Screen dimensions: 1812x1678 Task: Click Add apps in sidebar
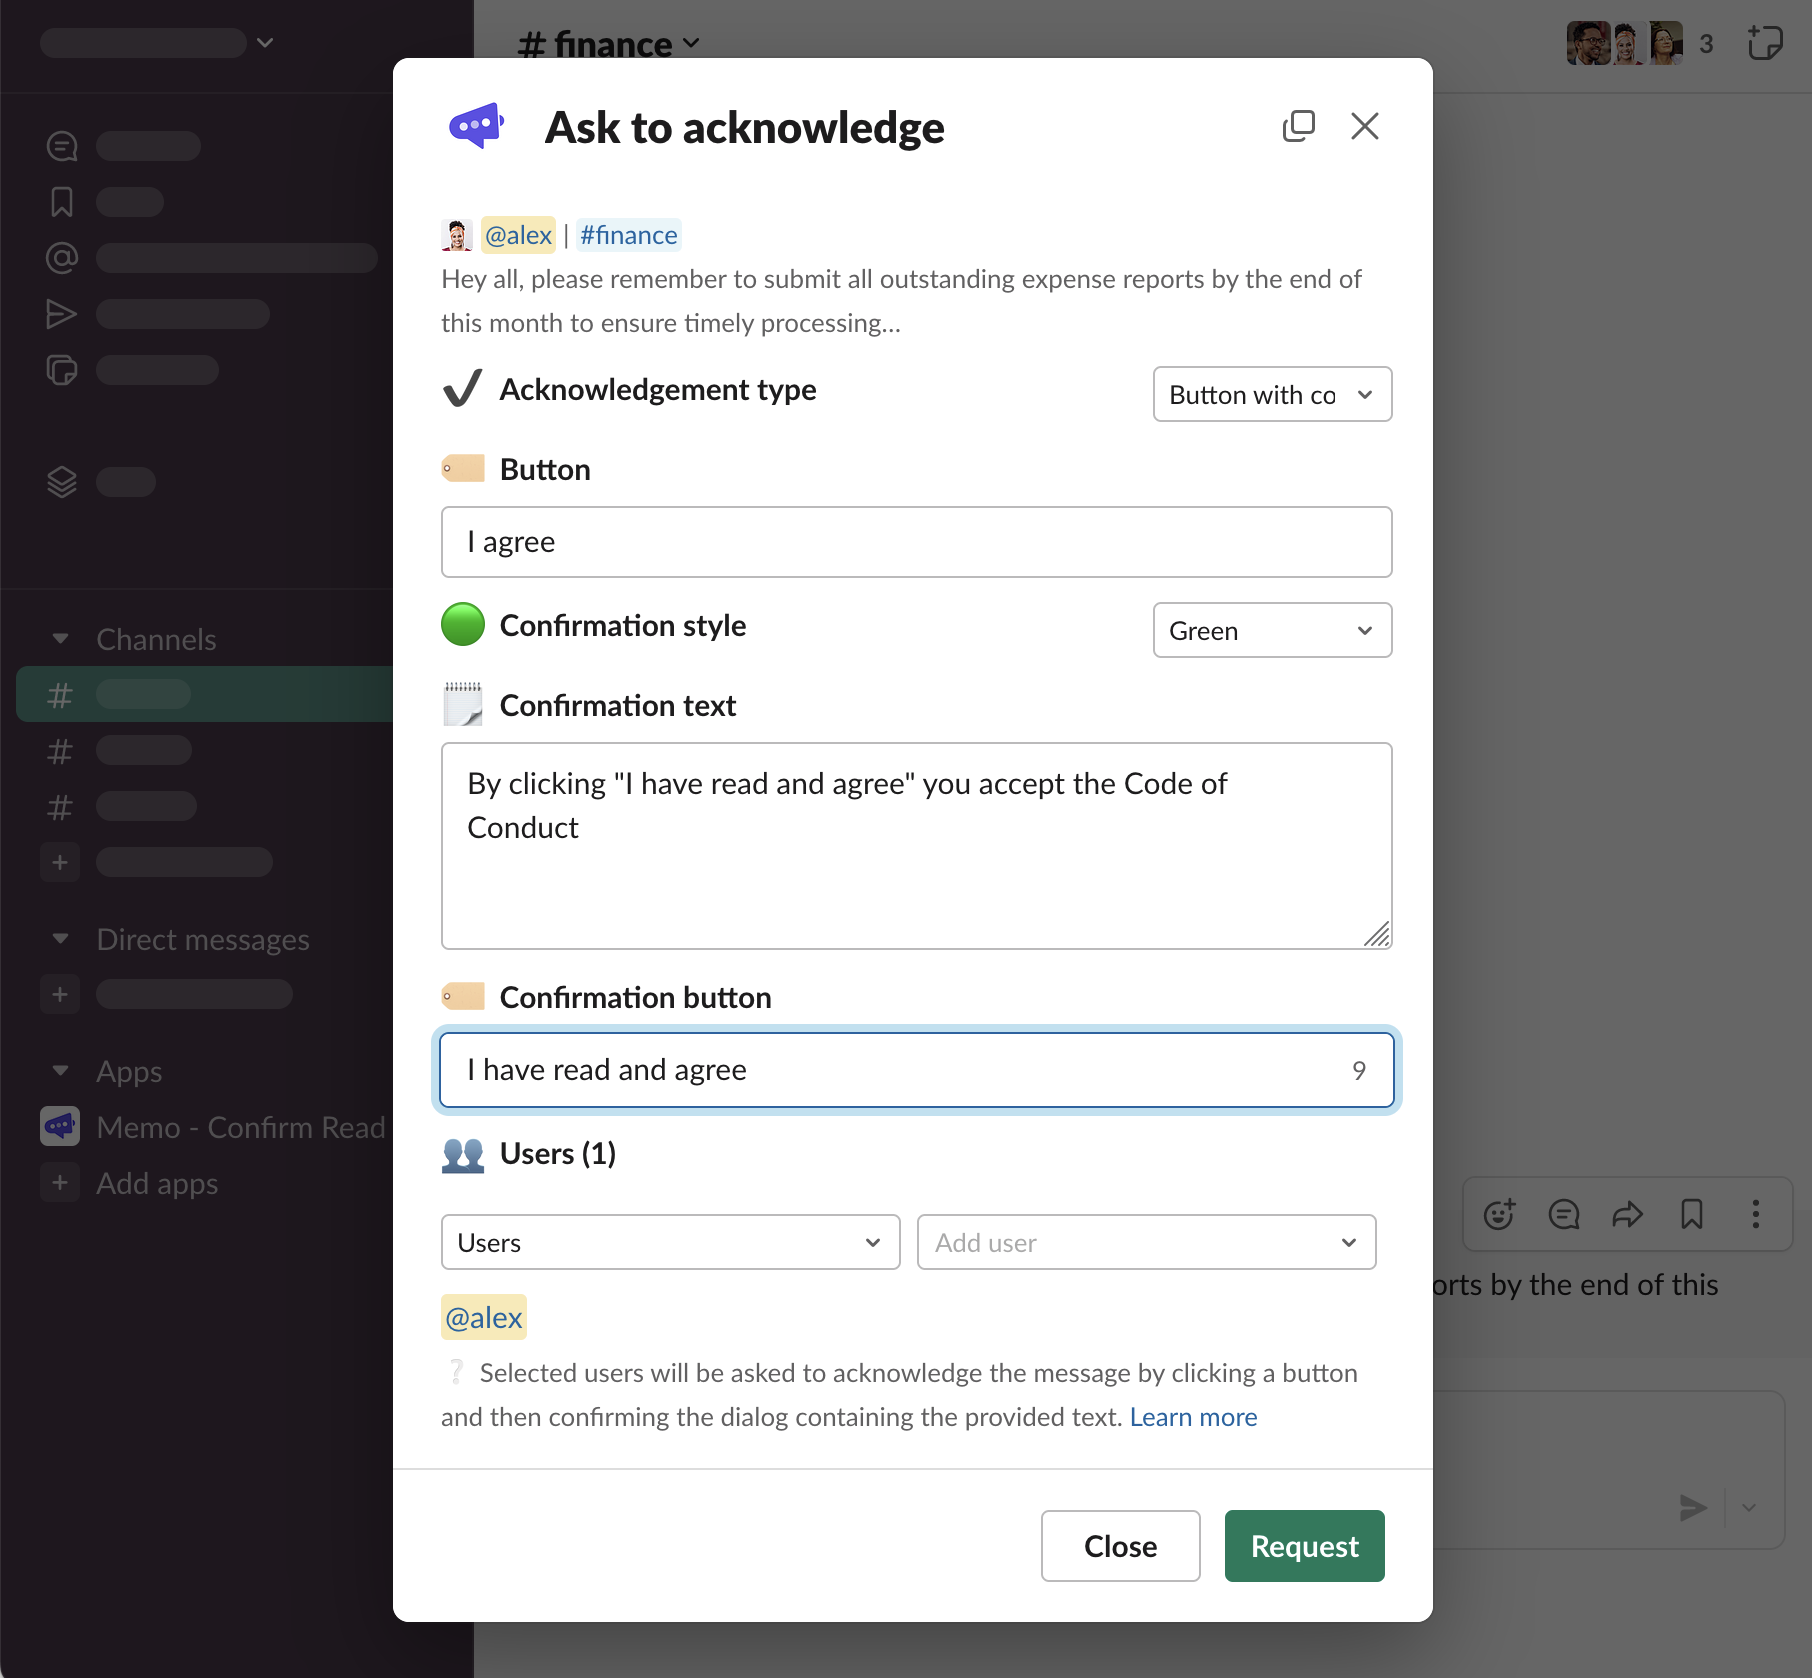pos(157,1183)
